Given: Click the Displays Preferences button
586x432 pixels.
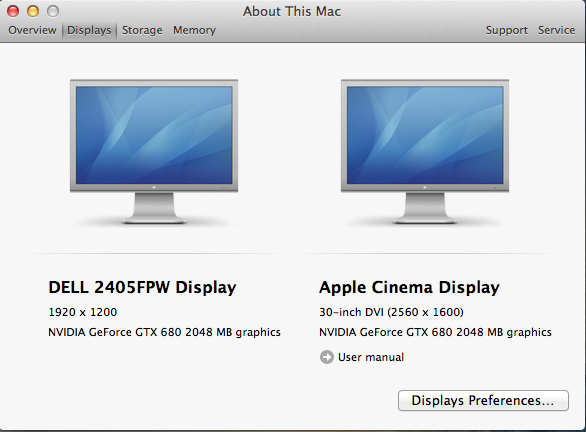Looking at the screenshot, I should coord(483,401).
